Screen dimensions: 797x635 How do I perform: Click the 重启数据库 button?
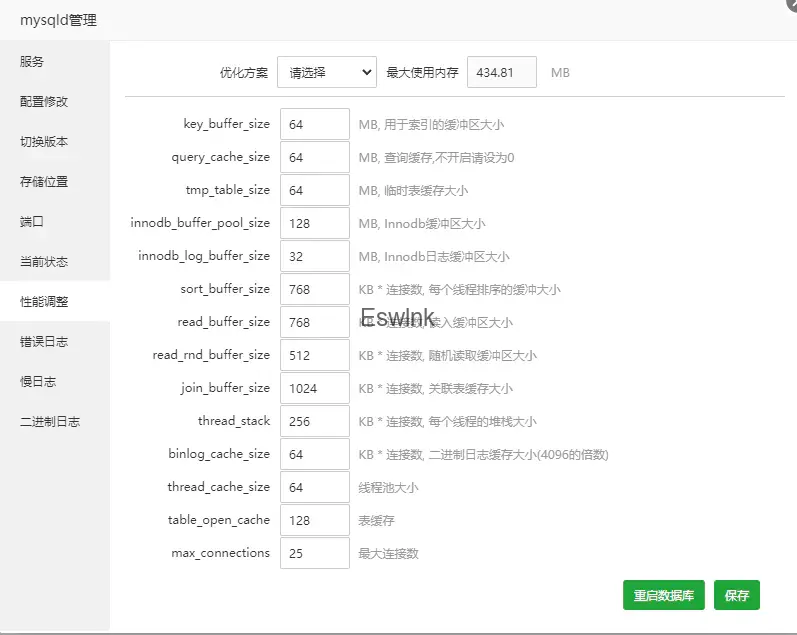point(664,595)
